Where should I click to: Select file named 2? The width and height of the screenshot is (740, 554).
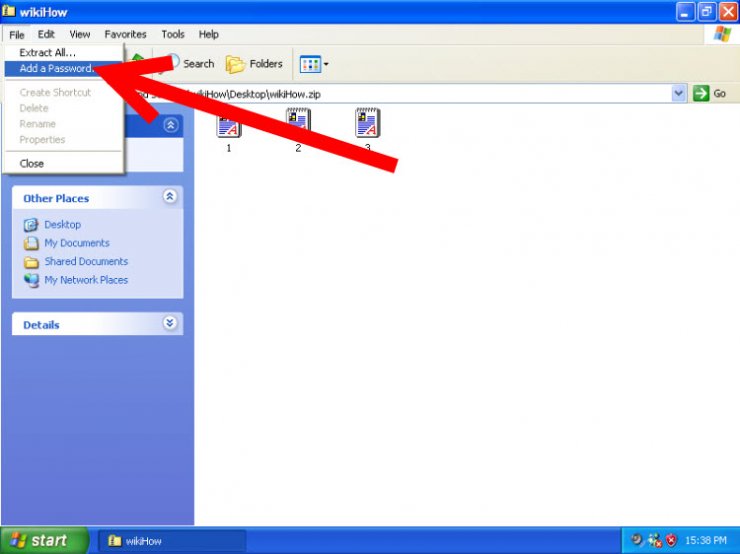point(298,130)
